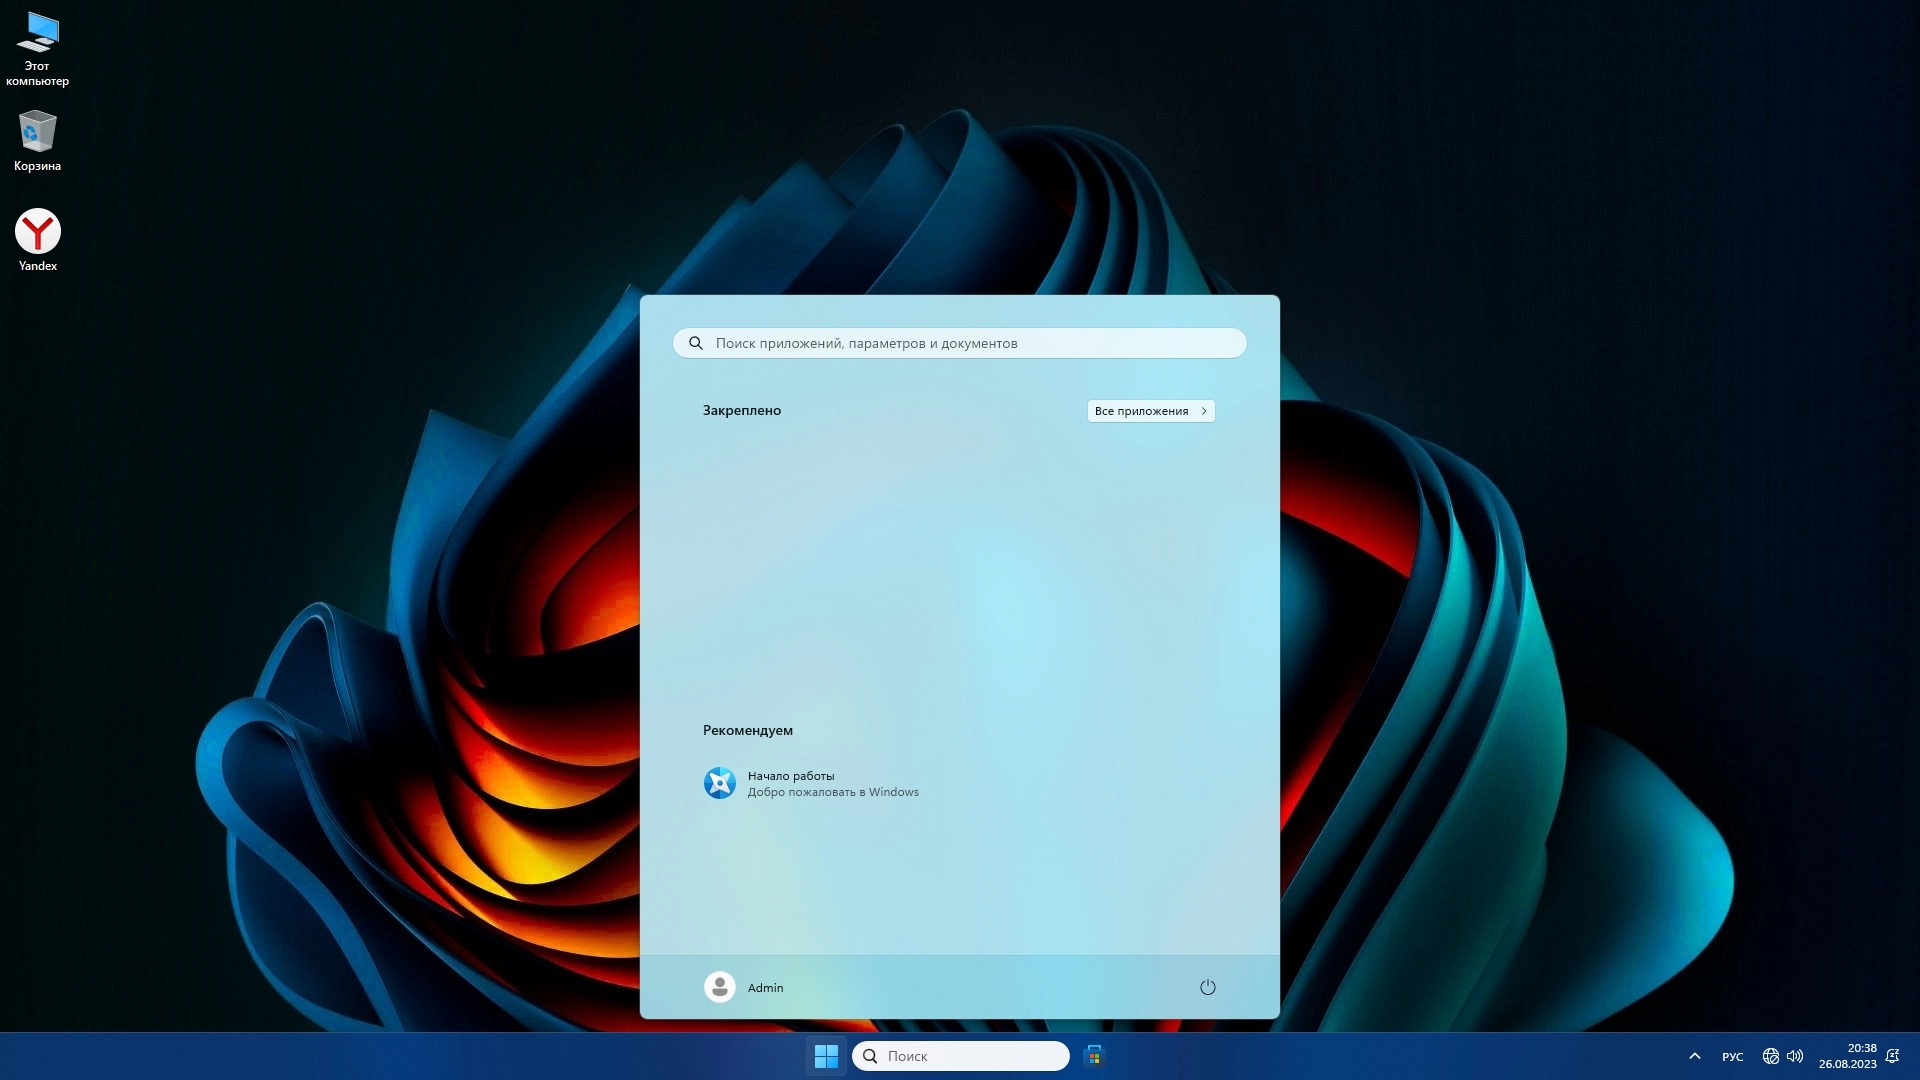This screenshot has width=1920, height=1080.
Task: Click the Windows Start button
Action: (x=826, y=1056)
